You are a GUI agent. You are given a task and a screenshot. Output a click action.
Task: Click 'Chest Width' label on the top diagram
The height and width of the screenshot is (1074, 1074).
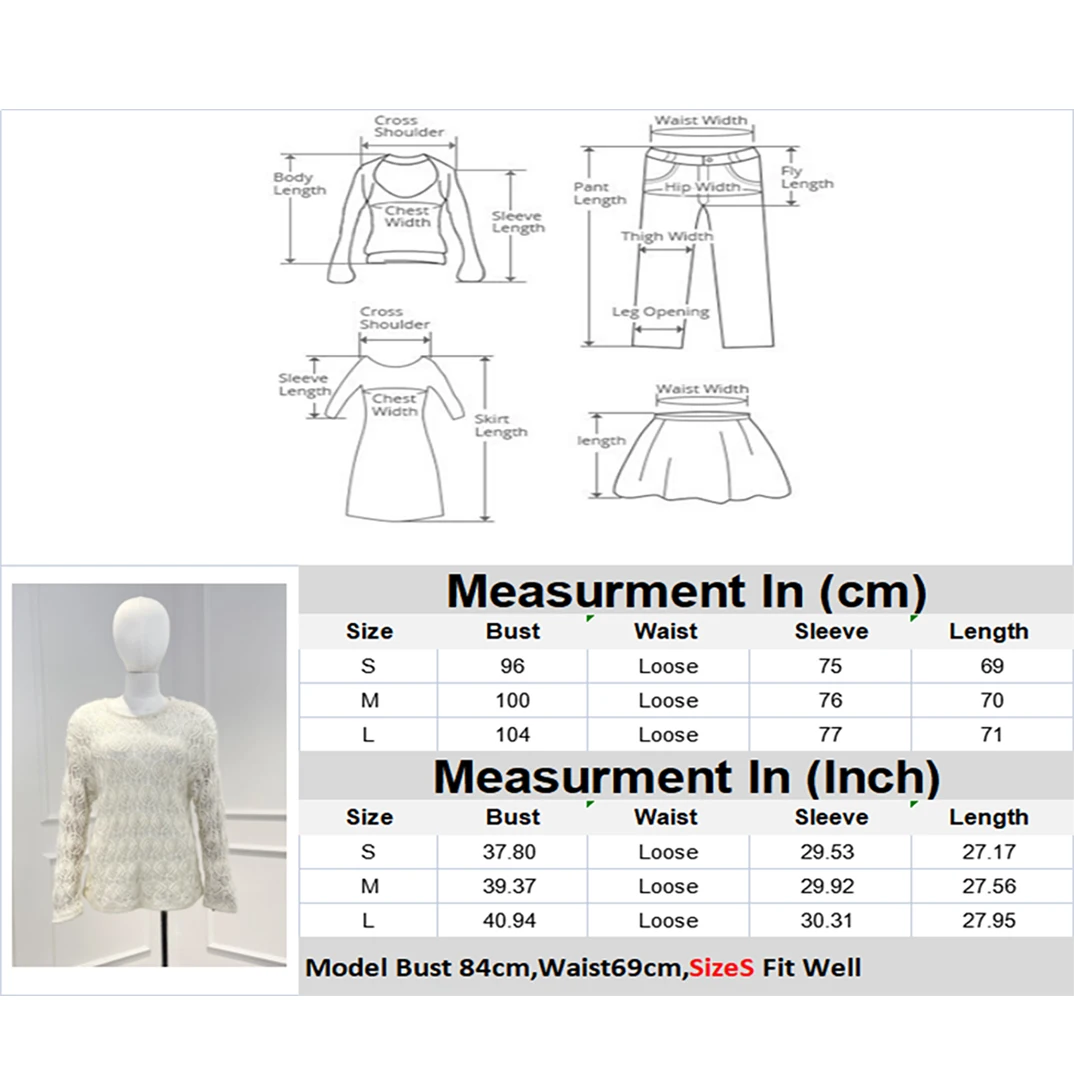pyautogui.click(x=407, y=216)
